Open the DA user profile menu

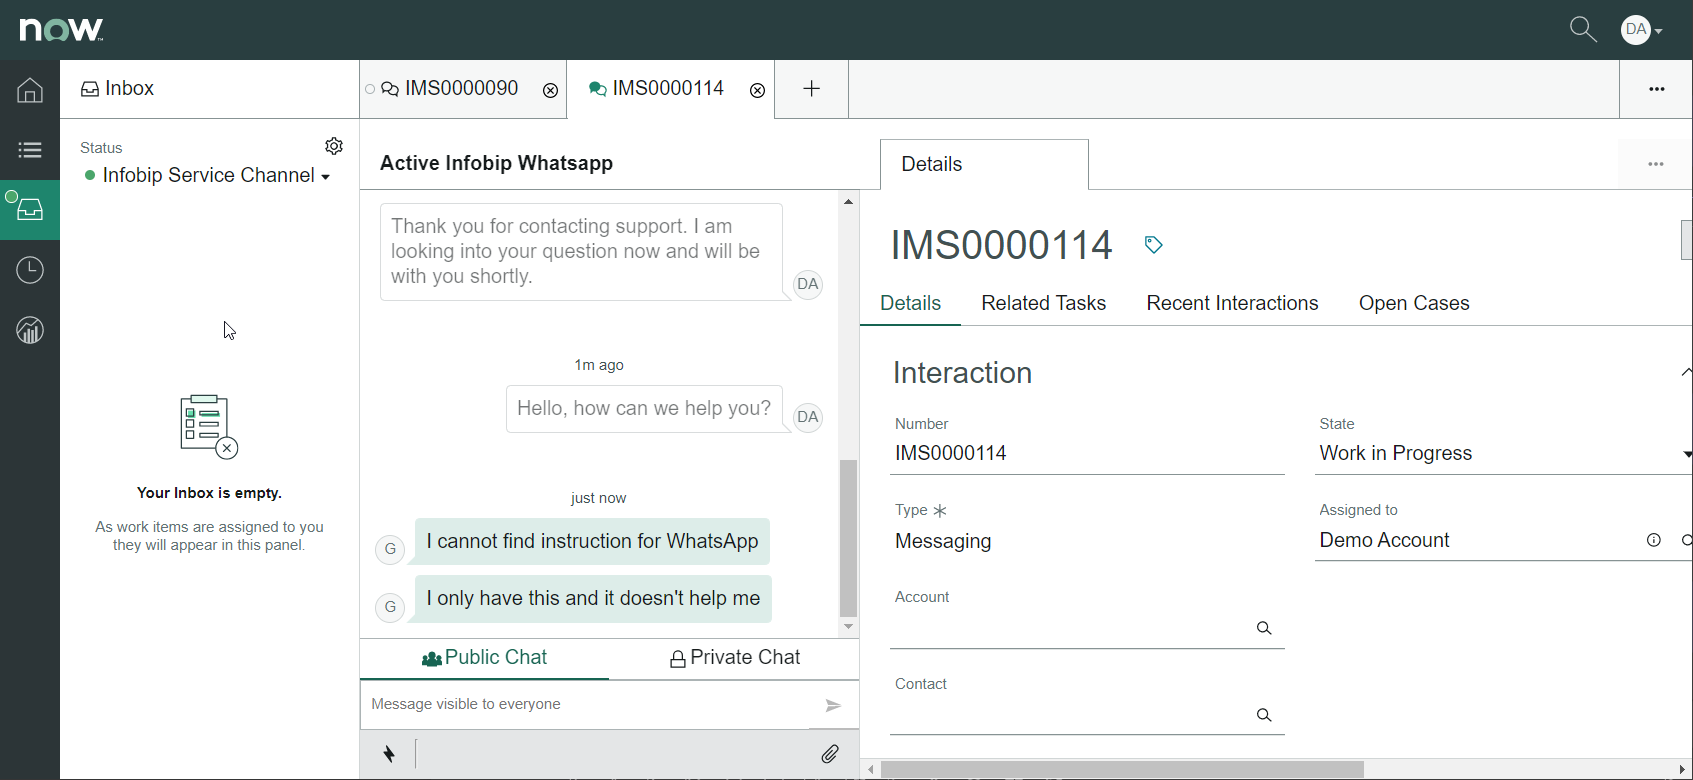click(x=1641, y=30)
